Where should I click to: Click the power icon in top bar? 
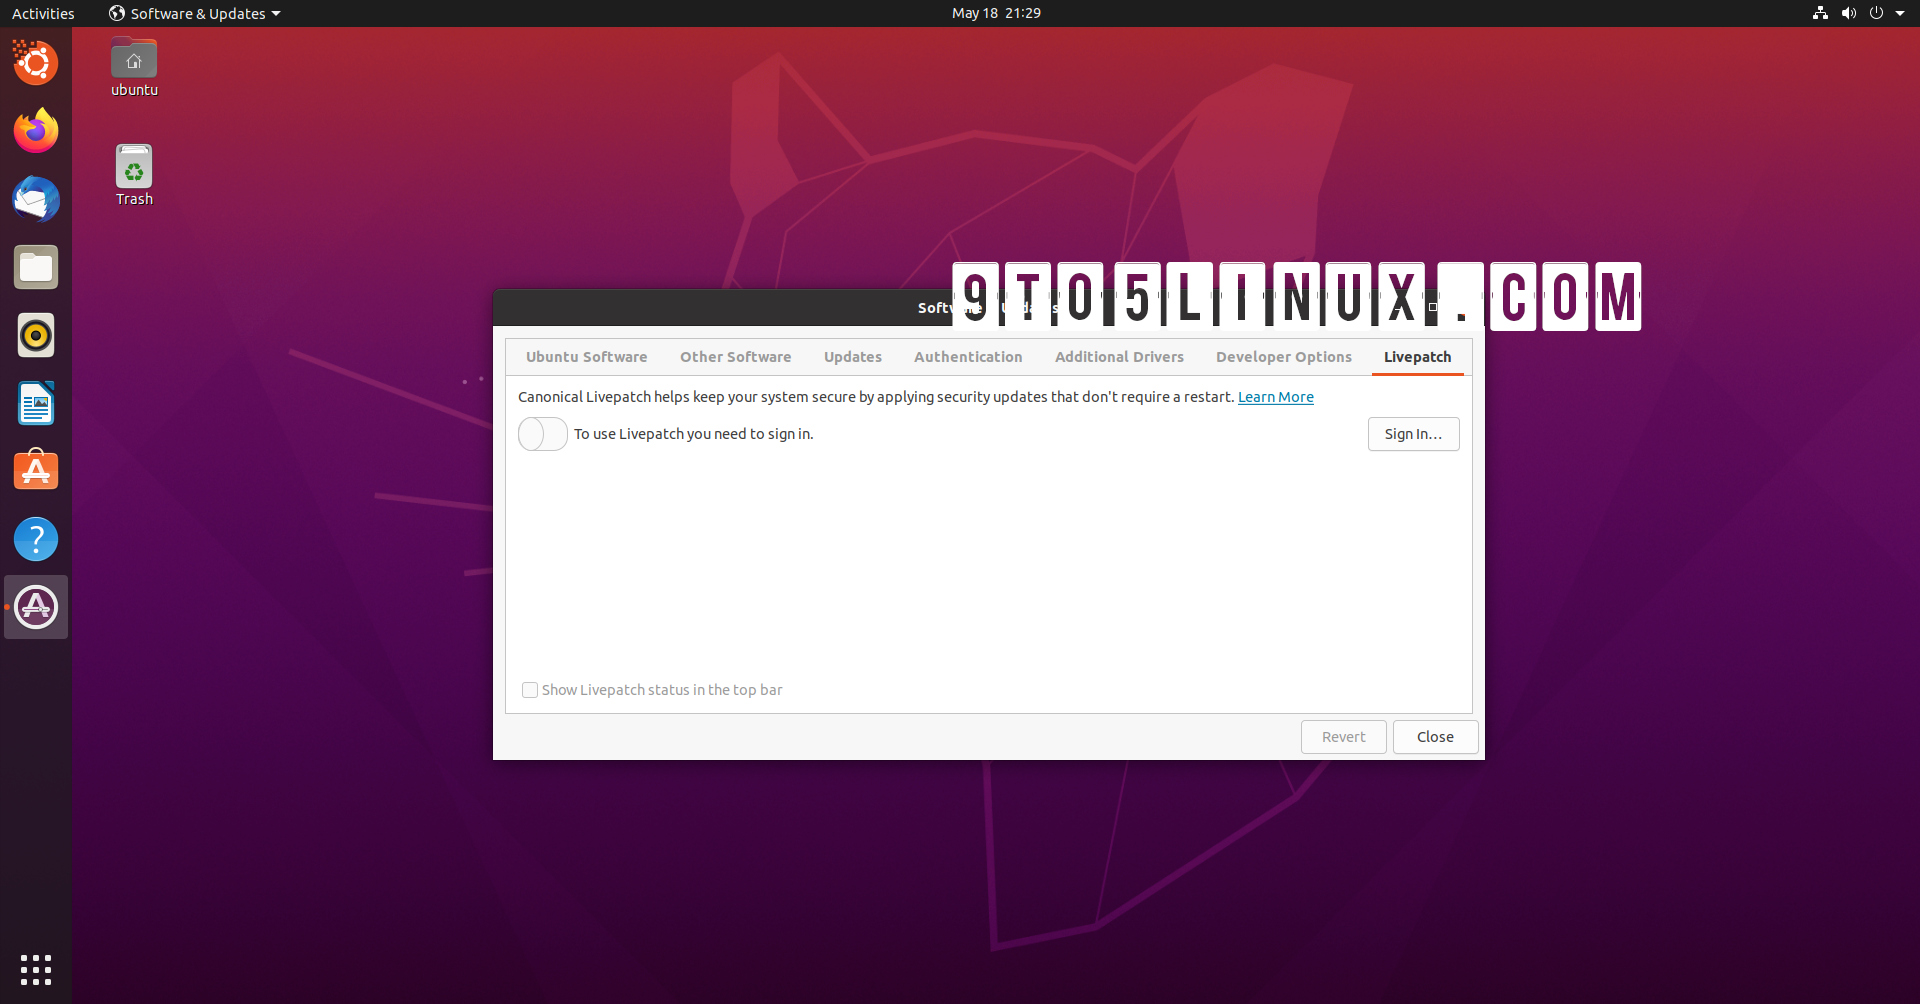click(1876, 13)
